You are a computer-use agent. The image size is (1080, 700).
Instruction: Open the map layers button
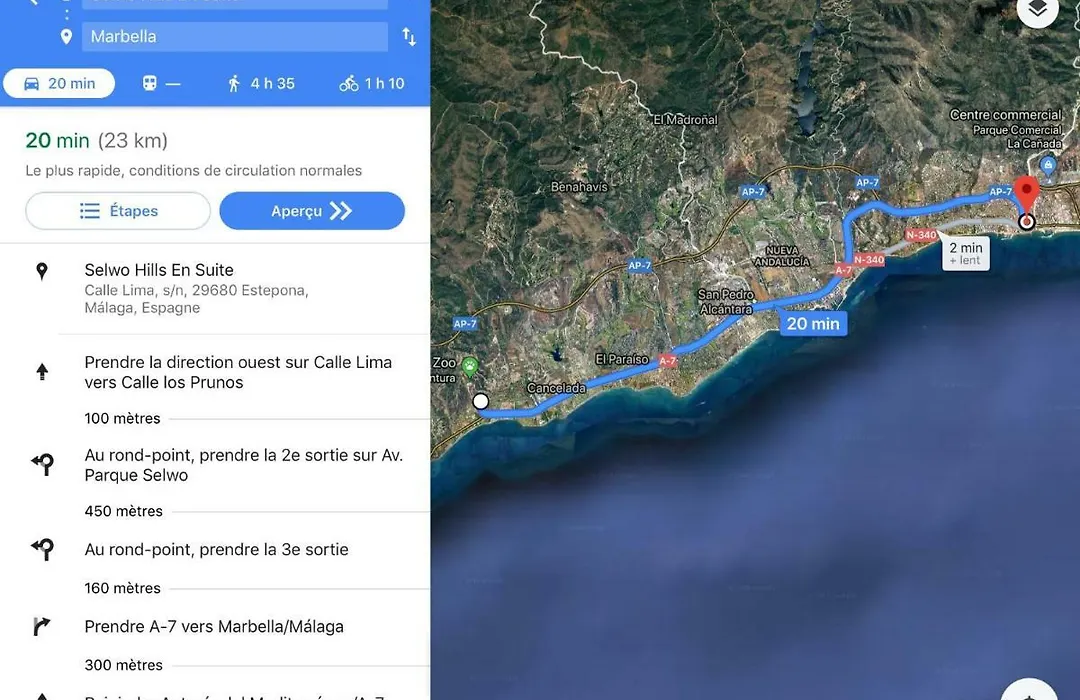pyautogui.click(x=1037, y=10)
